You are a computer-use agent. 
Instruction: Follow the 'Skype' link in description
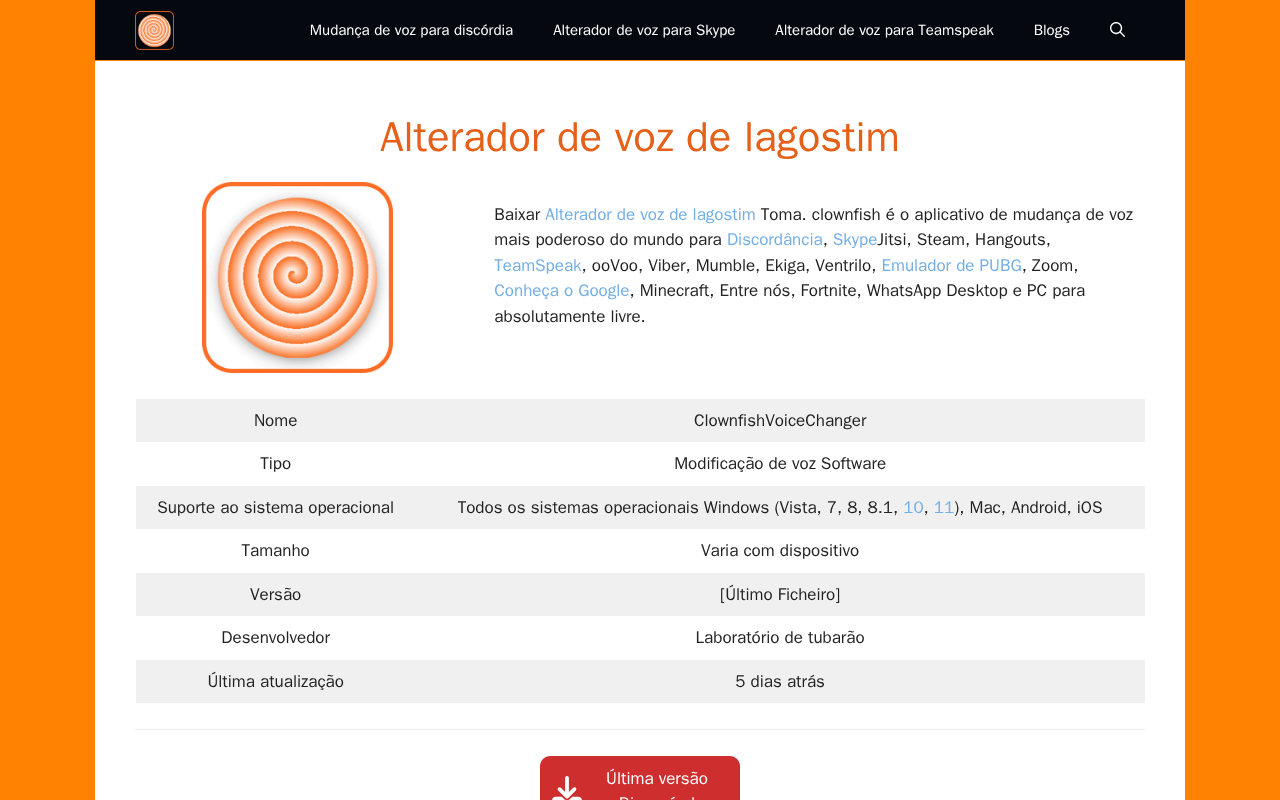tap(855, 240)
